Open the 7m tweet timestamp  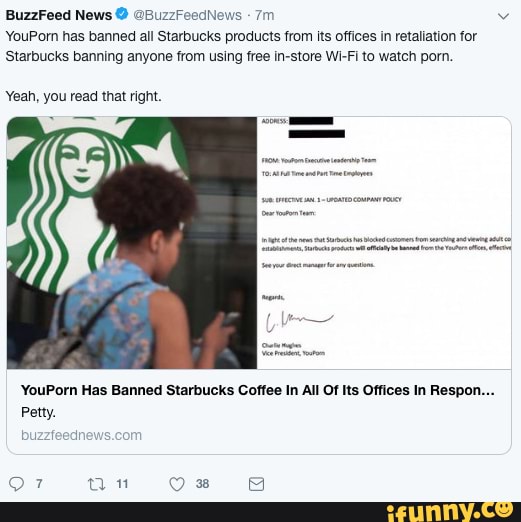264,15
